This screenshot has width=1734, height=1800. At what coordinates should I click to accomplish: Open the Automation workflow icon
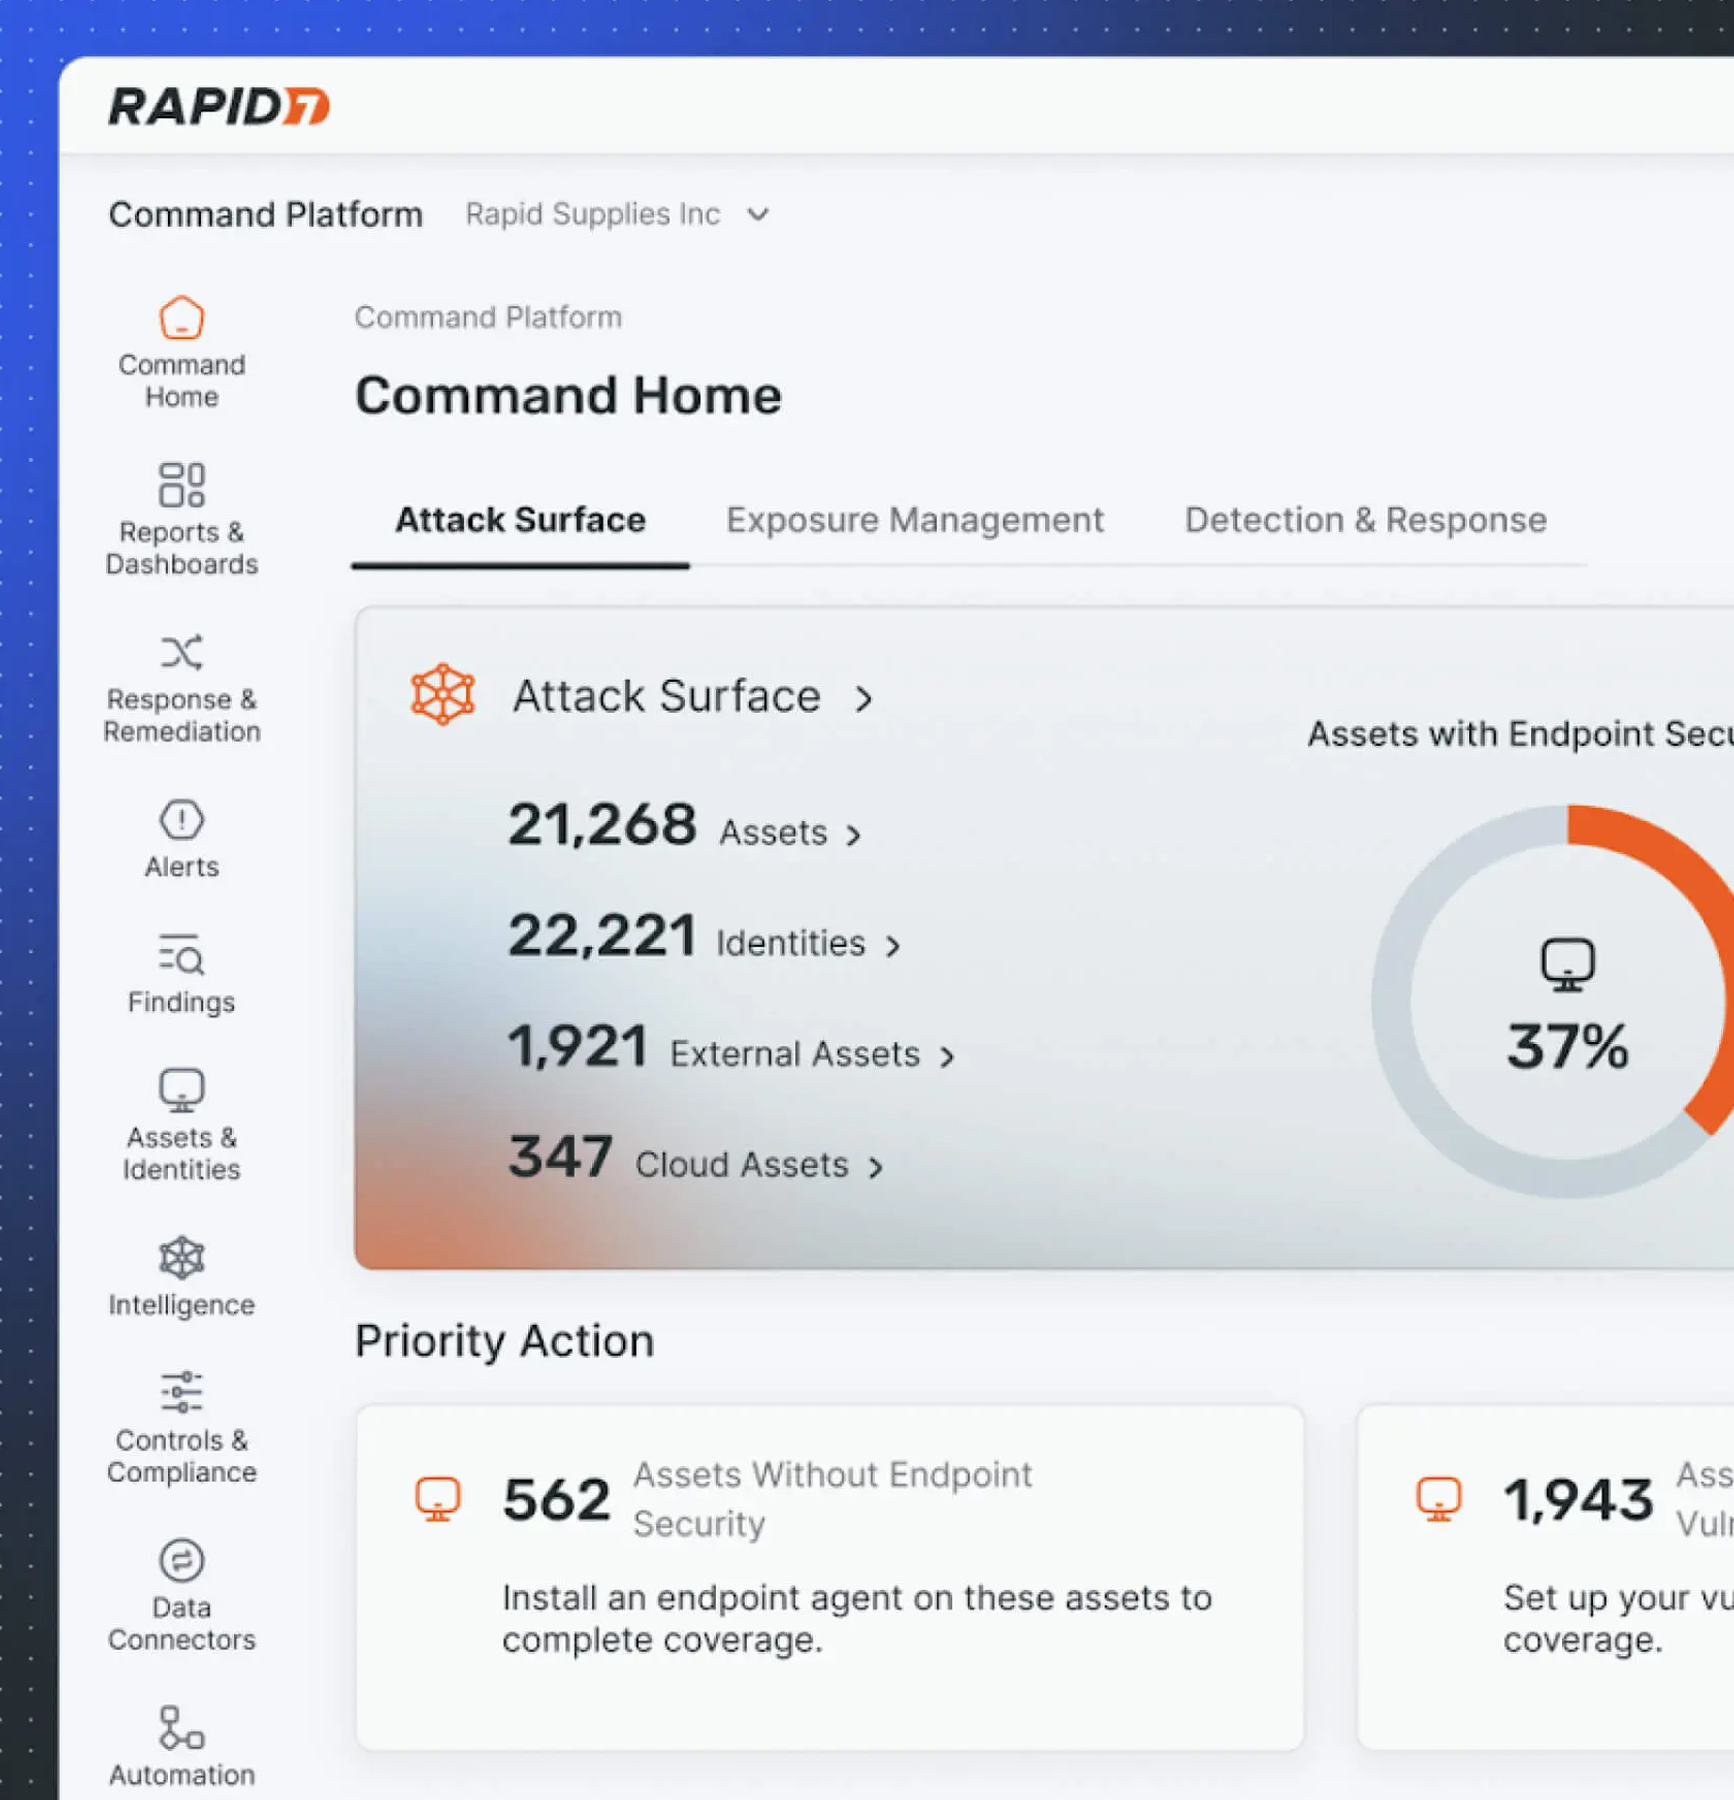click(181, 1728)
